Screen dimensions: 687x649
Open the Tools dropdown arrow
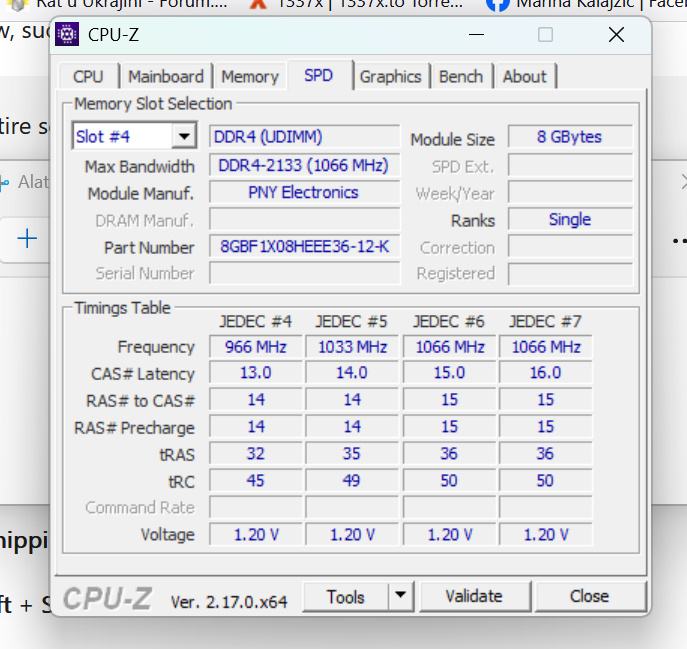pos(400,596)
